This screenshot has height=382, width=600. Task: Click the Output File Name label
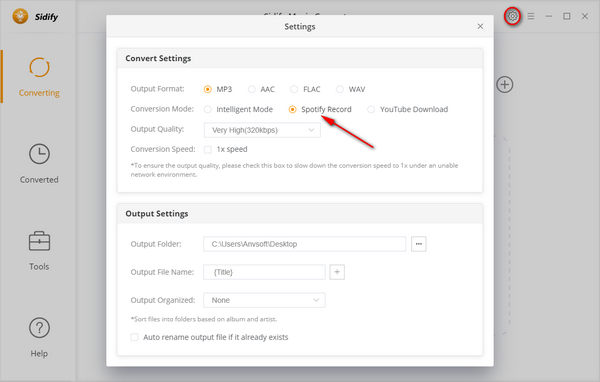point(162,272)
